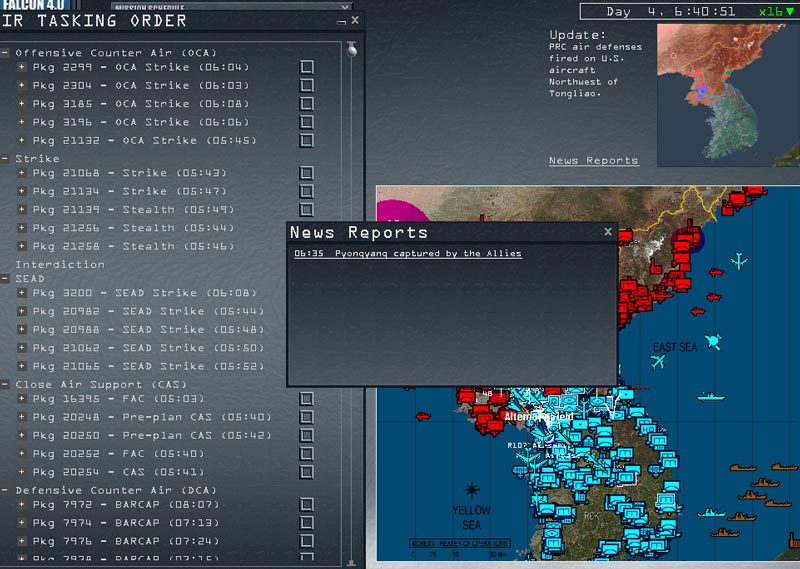Screen dimensions: 800x569
Task: Click the Day 4 clock display
Action: tap(670, 12)
